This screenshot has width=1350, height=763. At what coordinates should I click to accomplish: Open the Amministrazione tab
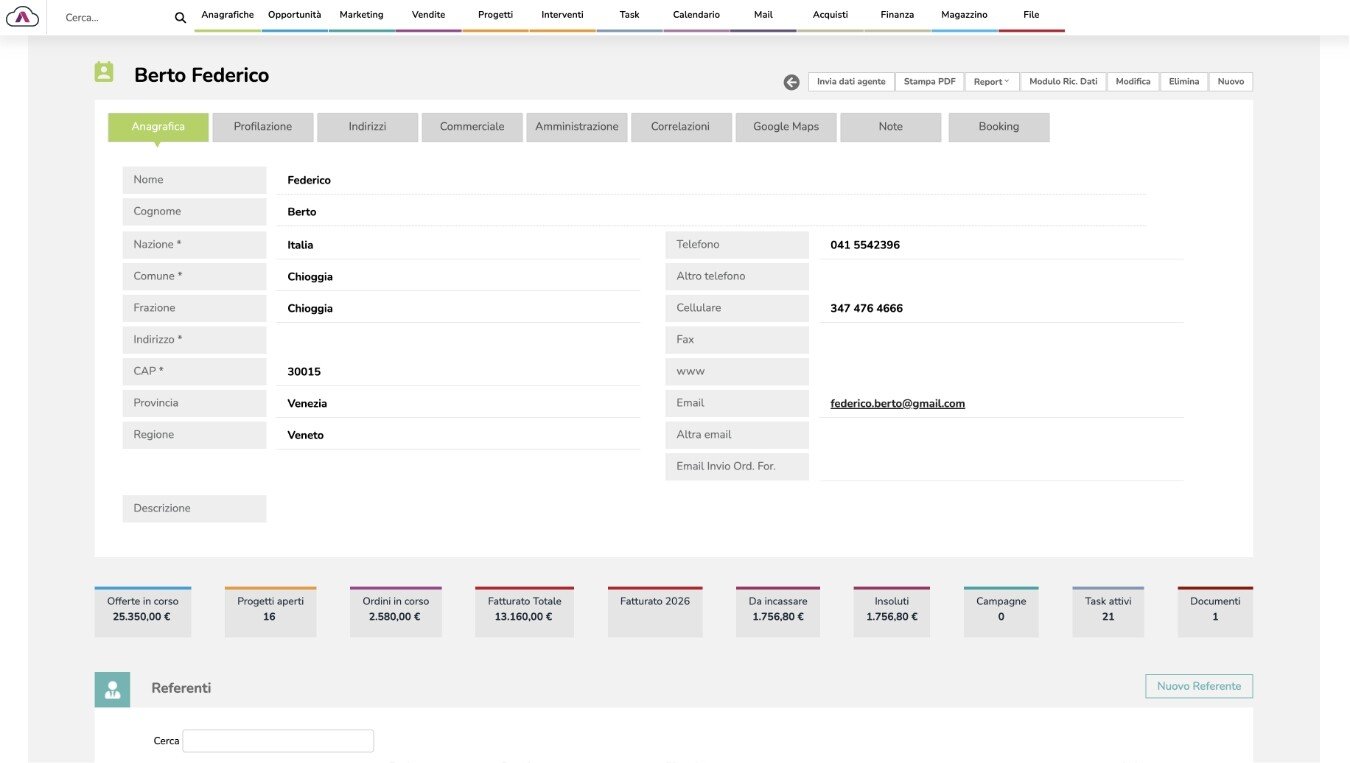point(577,127)
